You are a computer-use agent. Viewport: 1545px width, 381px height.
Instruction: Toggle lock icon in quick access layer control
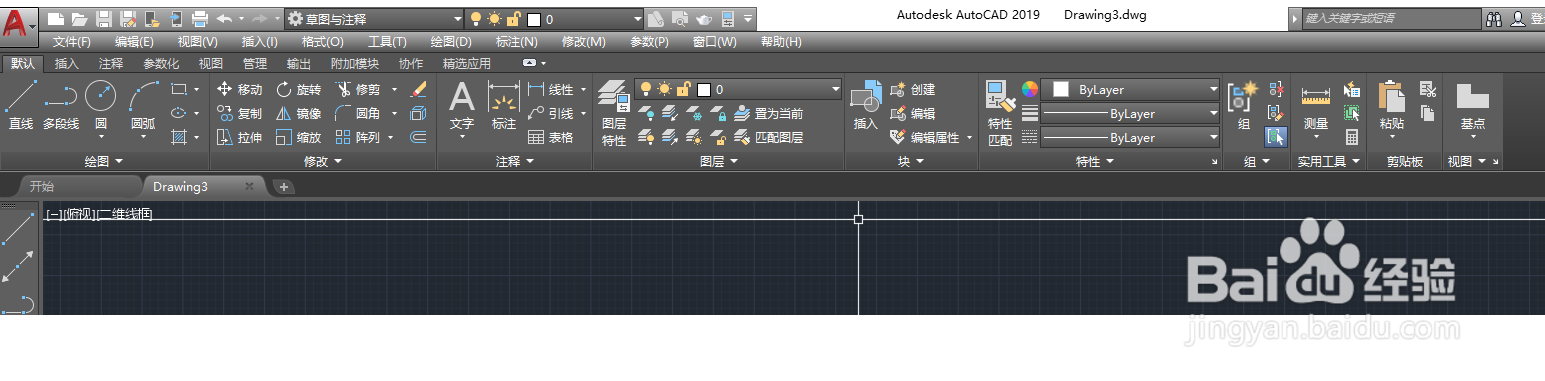514,18
